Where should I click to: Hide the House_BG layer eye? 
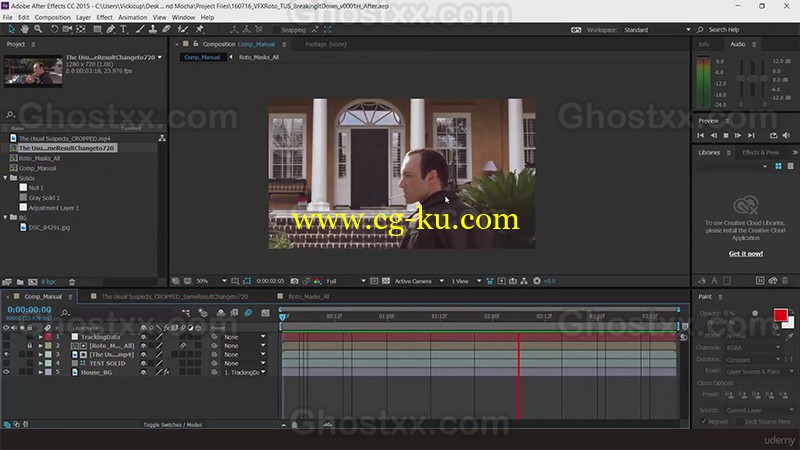click(x=6, y=372)
